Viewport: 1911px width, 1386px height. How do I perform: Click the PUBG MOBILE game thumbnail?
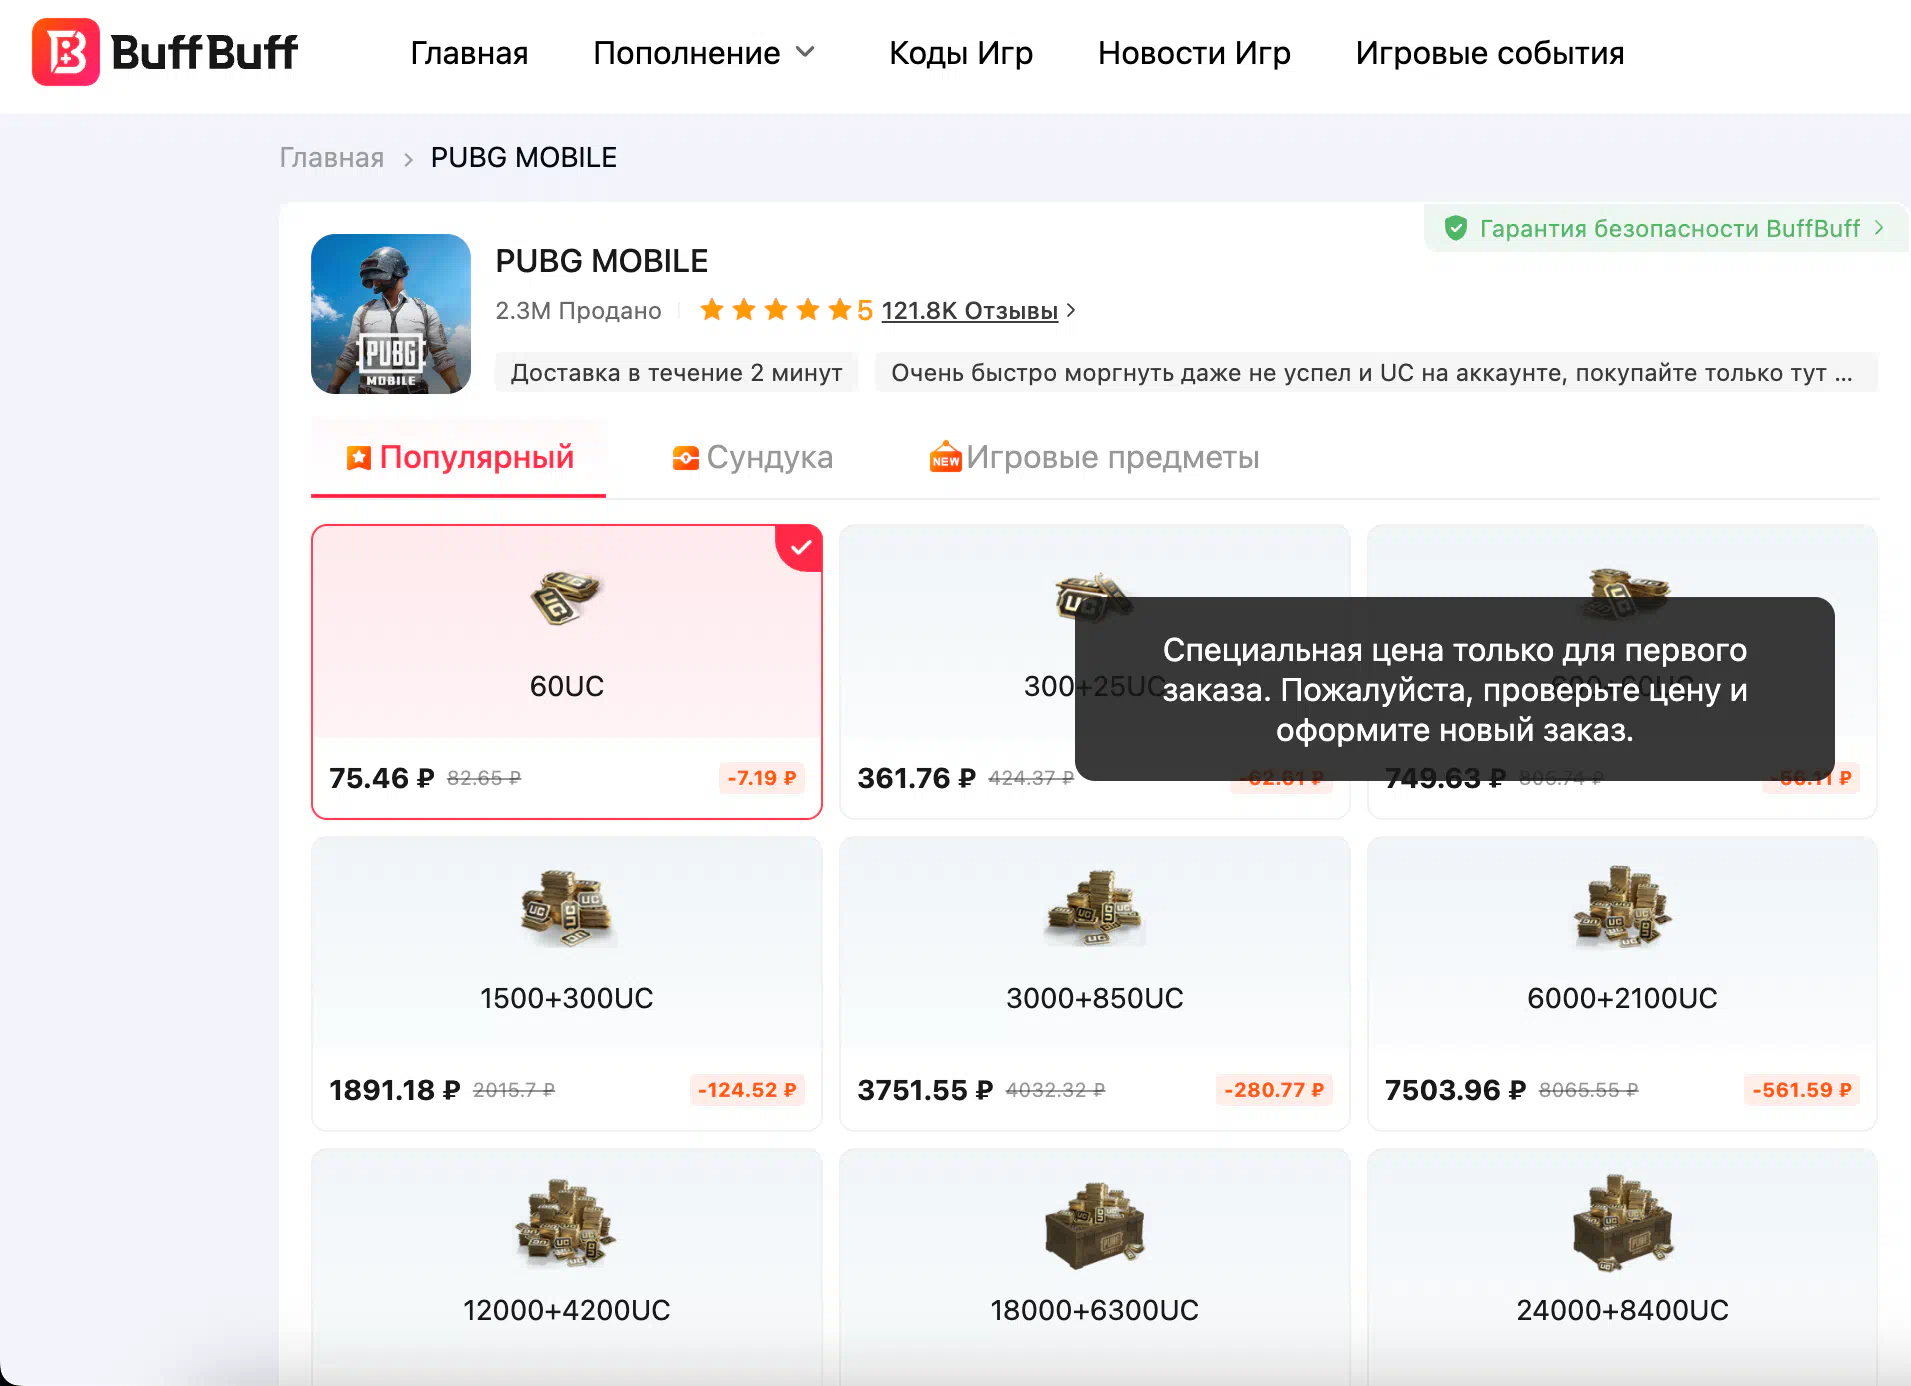pos(391,314)
